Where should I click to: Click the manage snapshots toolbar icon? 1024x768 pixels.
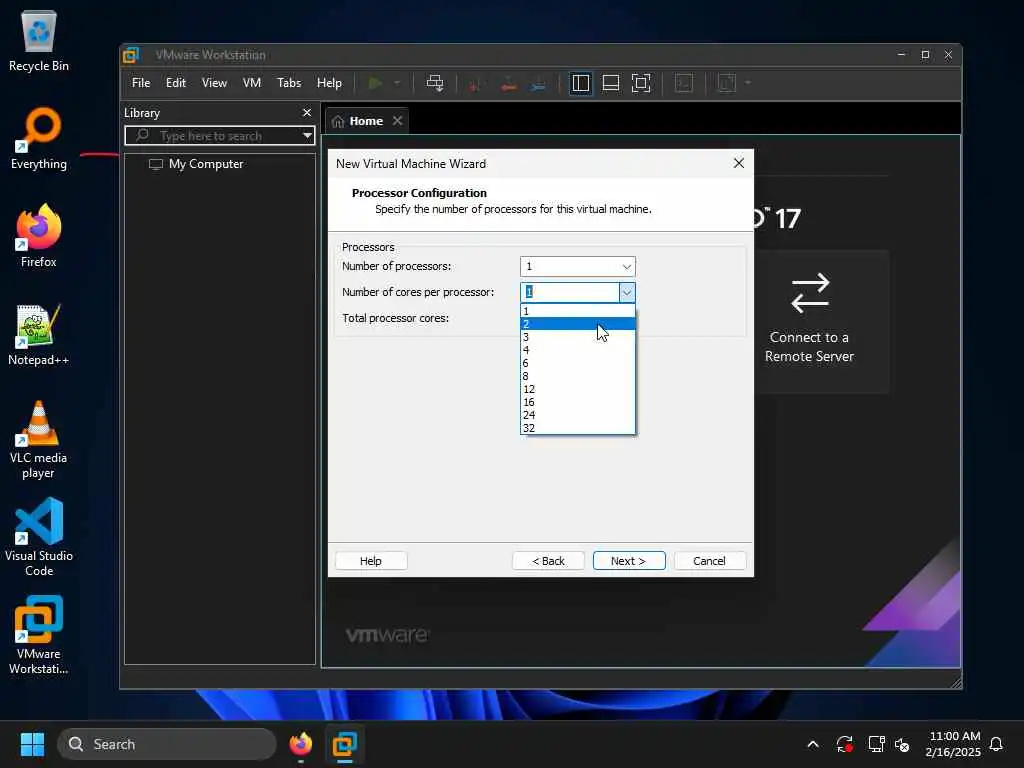[x=538, y=83]
